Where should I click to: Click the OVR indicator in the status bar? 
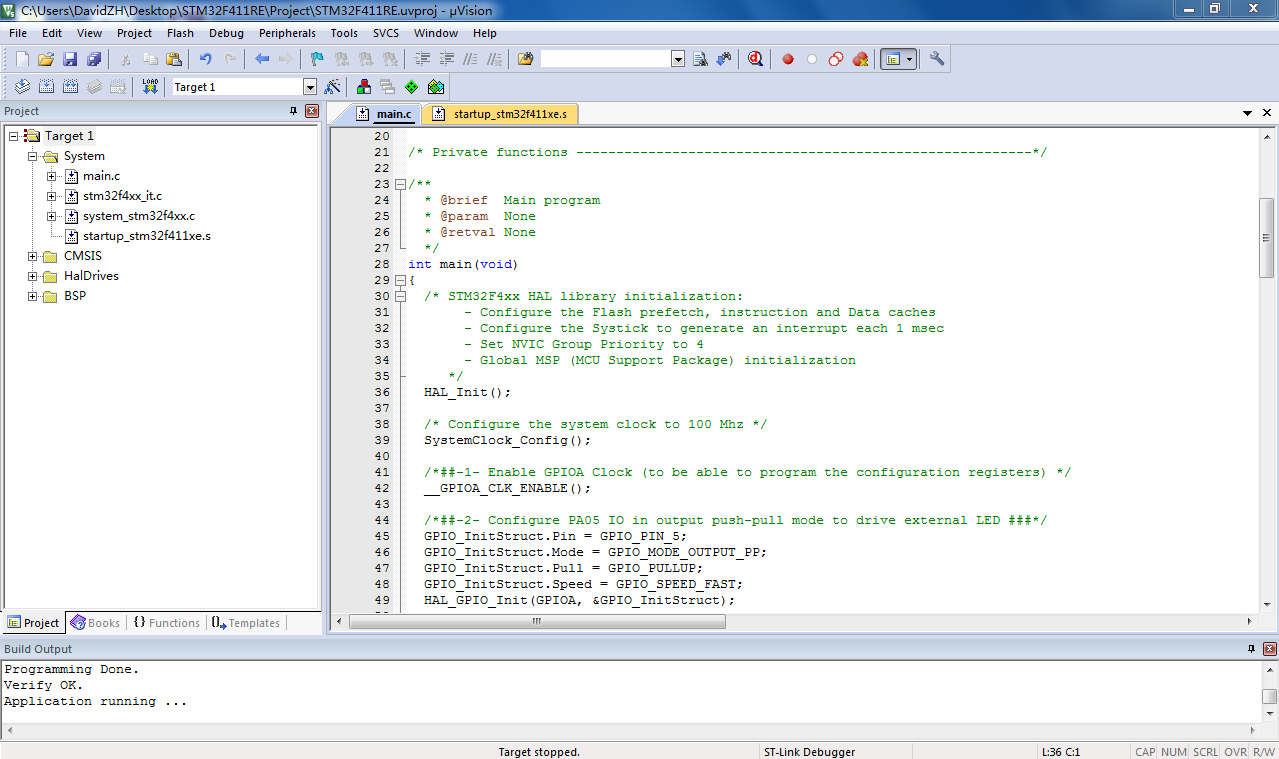[x=1235, y=752]
